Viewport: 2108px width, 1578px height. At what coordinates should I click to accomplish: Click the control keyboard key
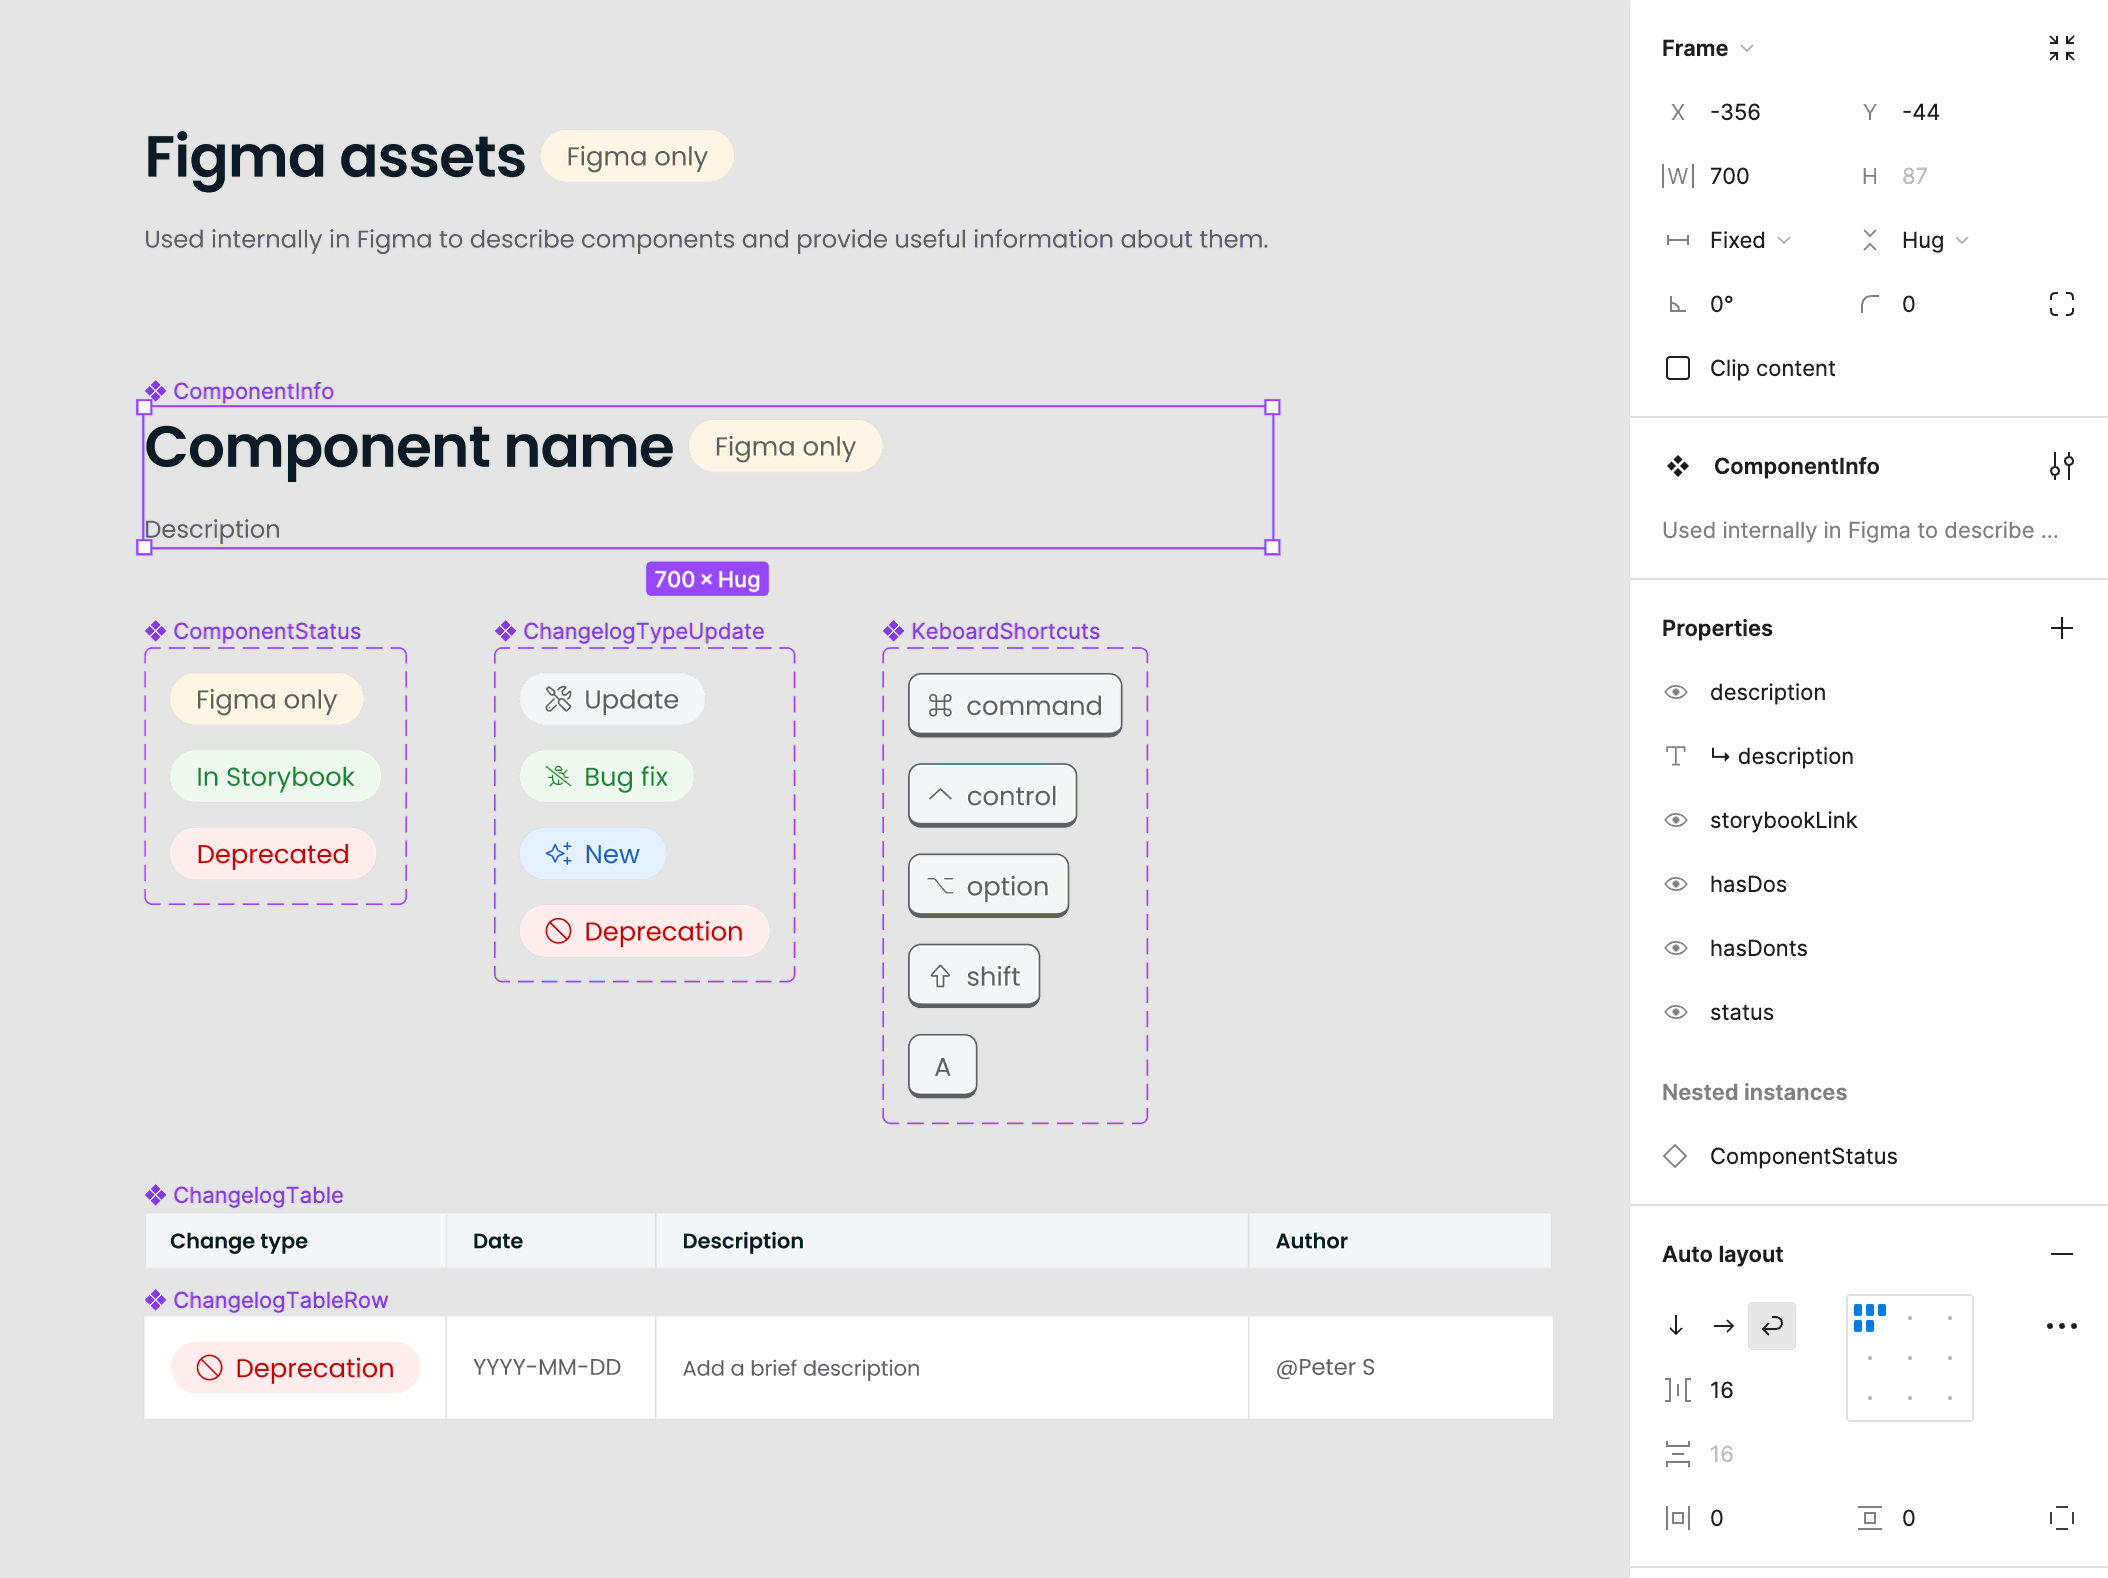(992, 795)
